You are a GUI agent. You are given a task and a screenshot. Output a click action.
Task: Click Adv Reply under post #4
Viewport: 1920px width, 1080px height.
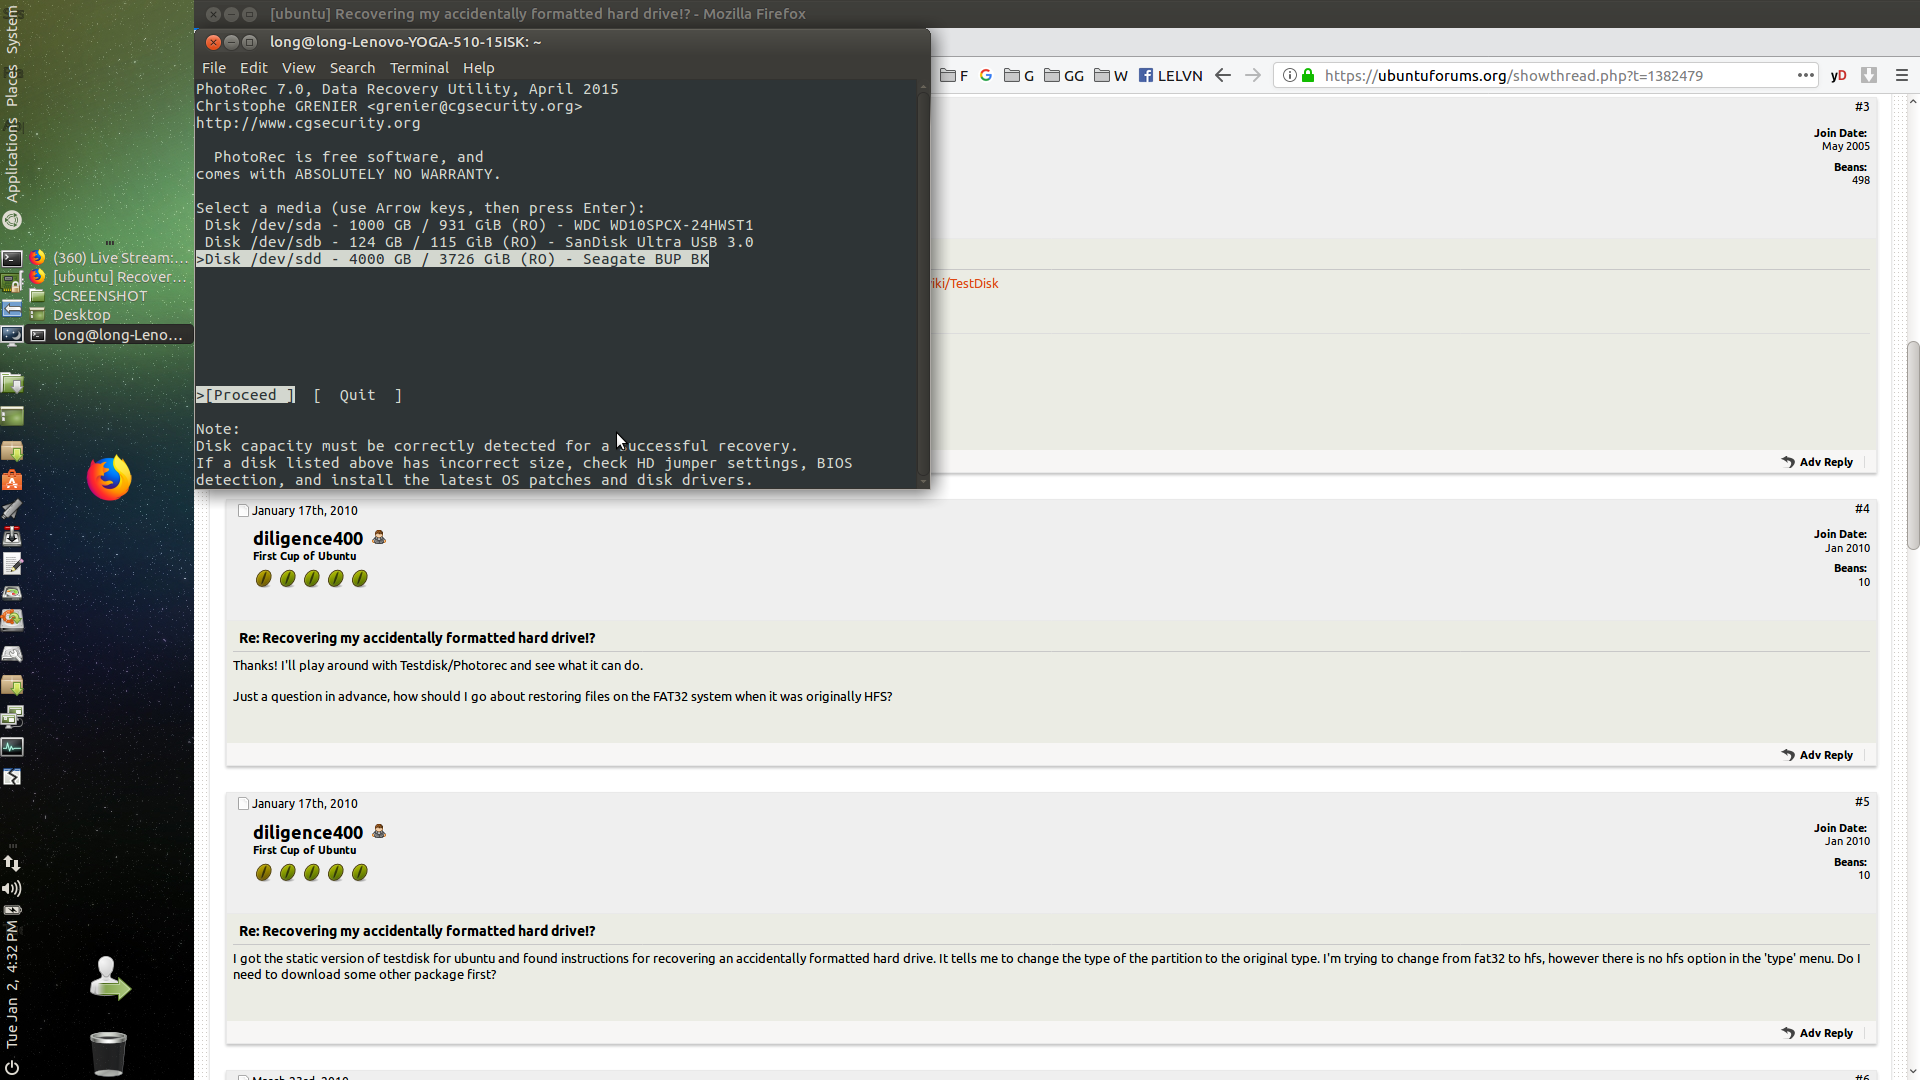tap(1817, 755)
